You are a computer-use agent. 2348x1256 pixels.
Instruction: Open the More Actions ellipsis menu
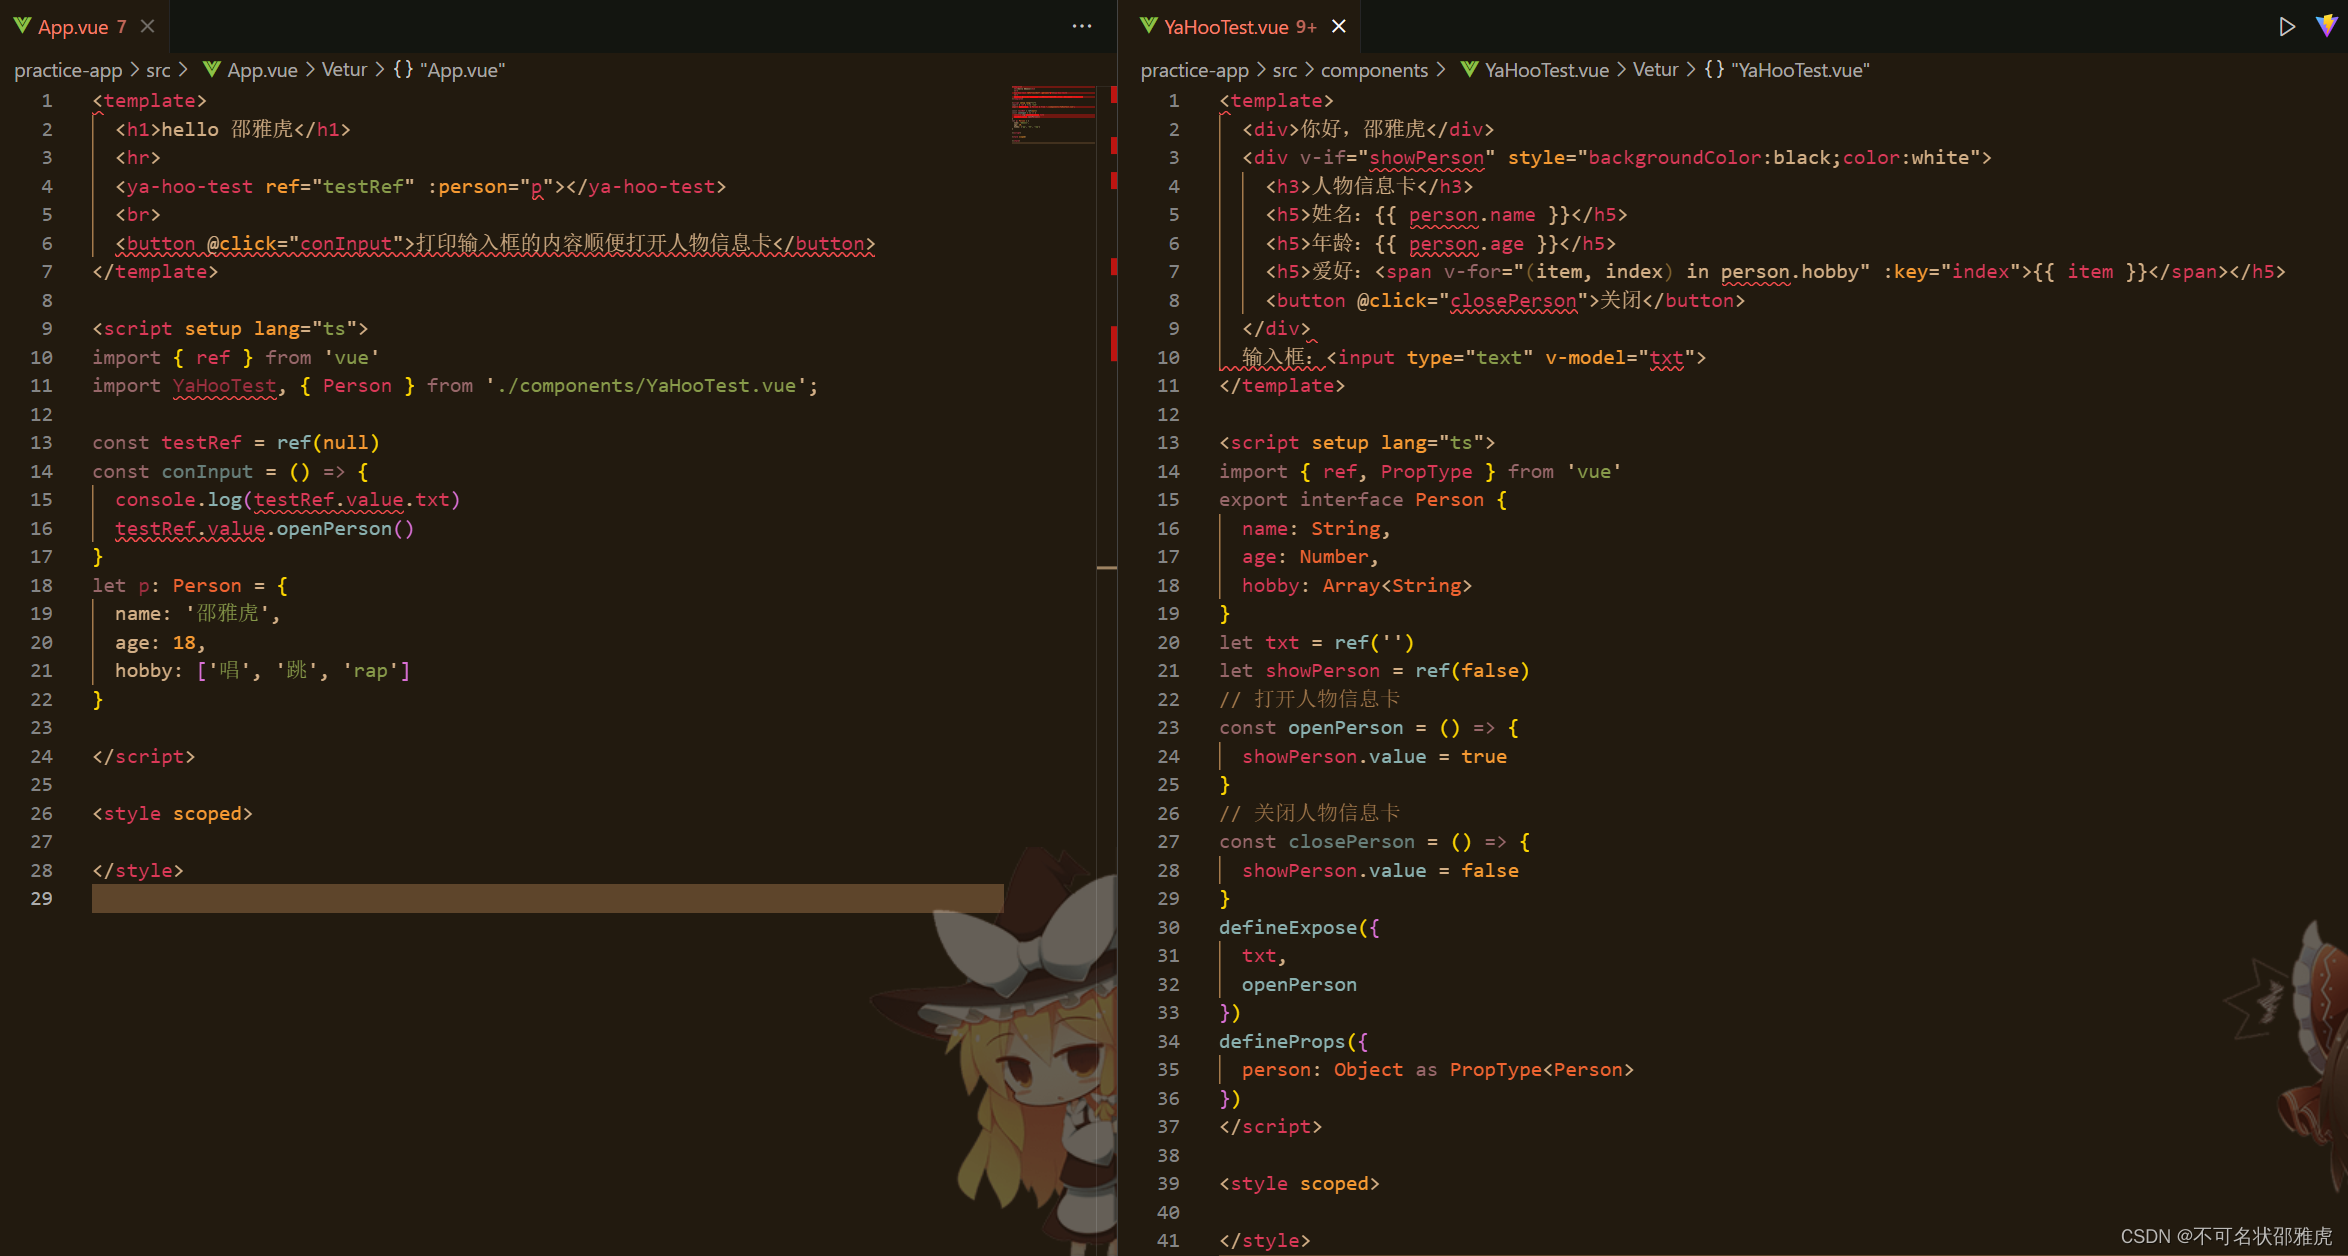(x=1081, y=26)
